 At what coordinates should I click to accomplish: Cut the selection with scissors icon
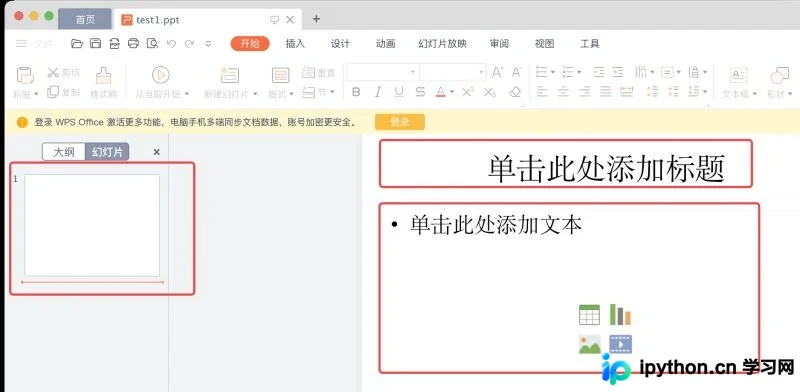[53, 72]
